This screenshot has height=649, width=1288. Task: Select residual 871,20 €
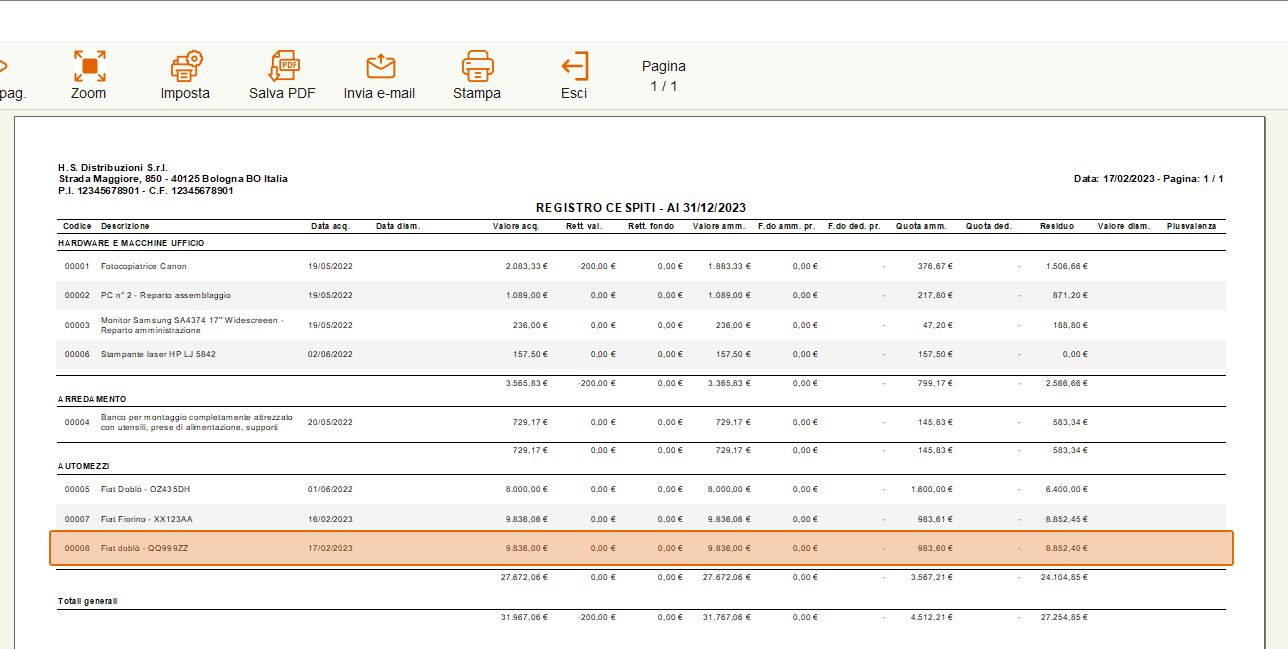click(x=1070, y=295)
